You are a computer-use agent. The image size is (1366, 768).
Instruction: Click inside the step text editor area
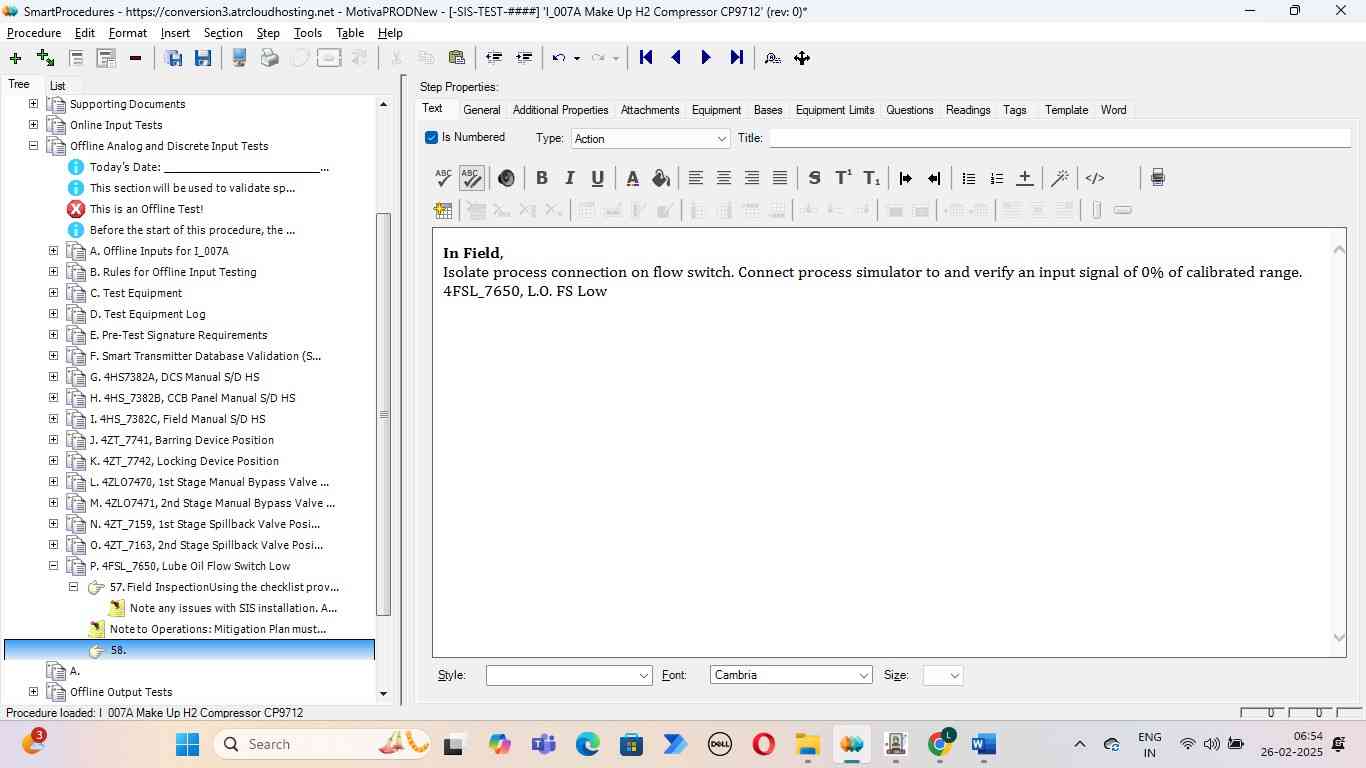click(881, 443)
